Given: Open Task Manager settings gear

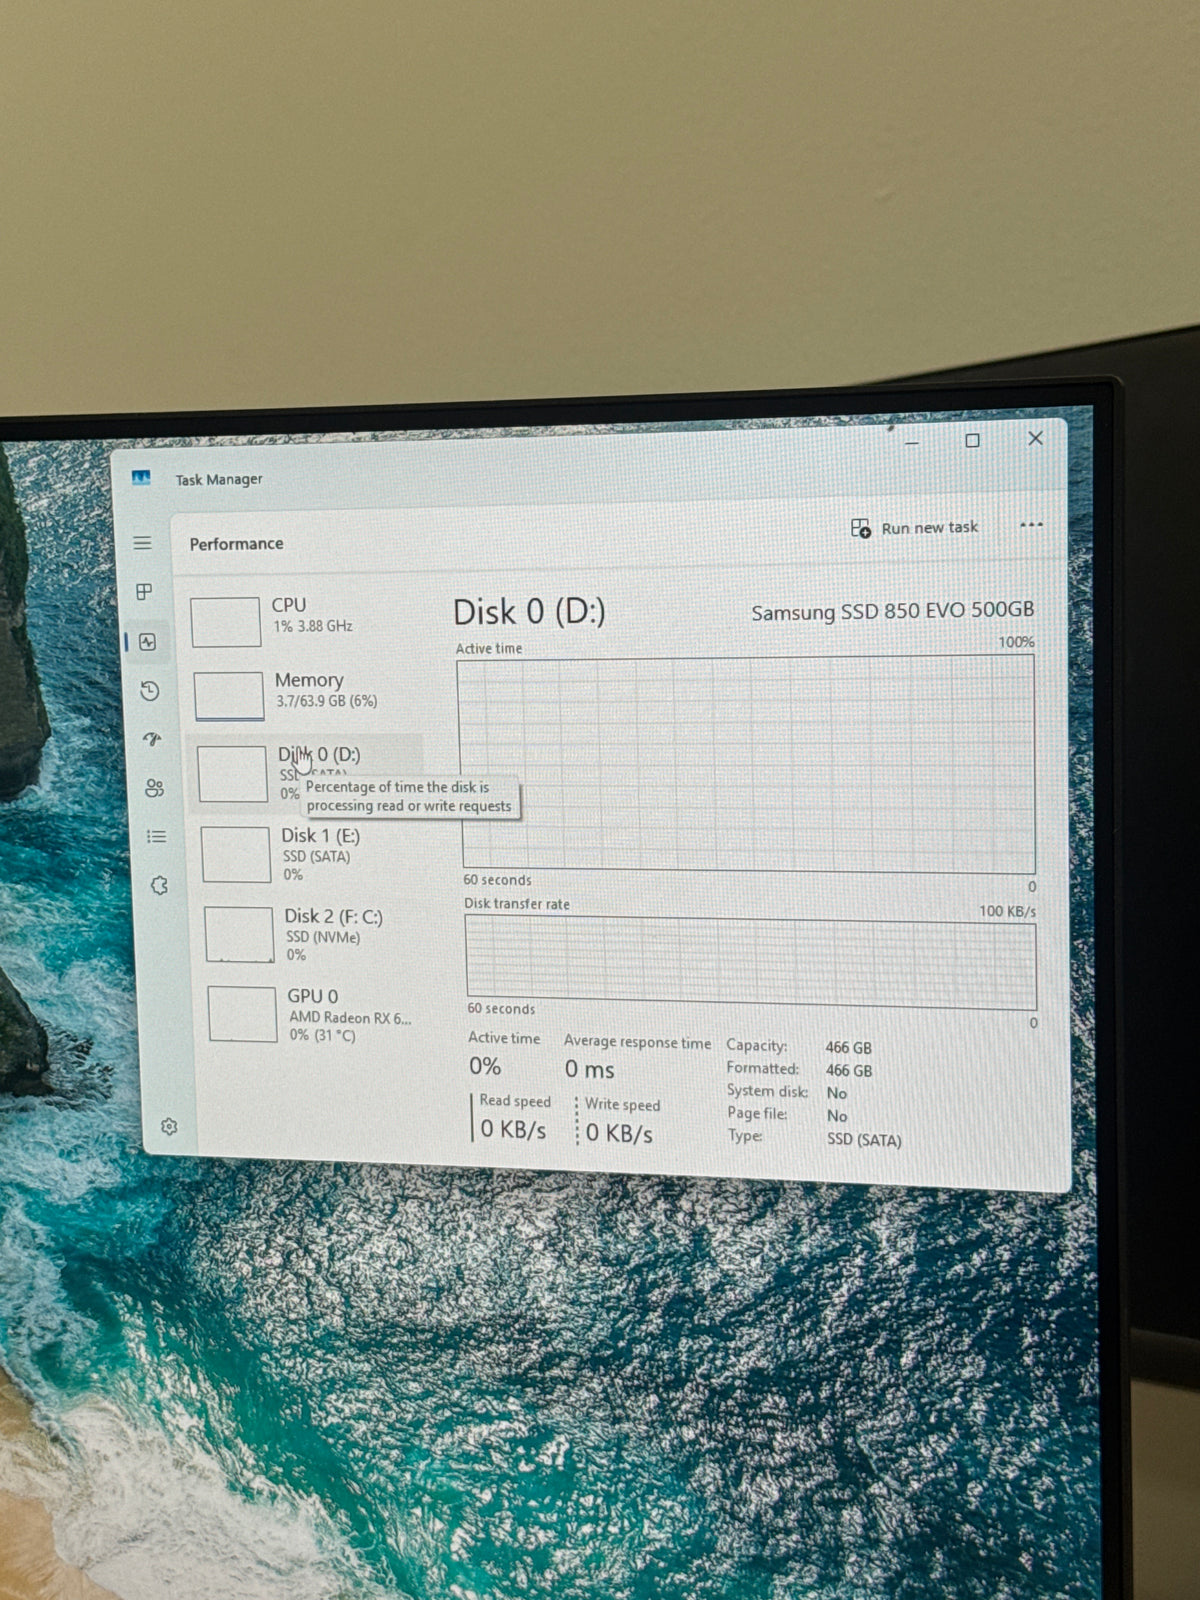Looking at the screenshot, I should pyautogui.click(x=169, y=1127).
